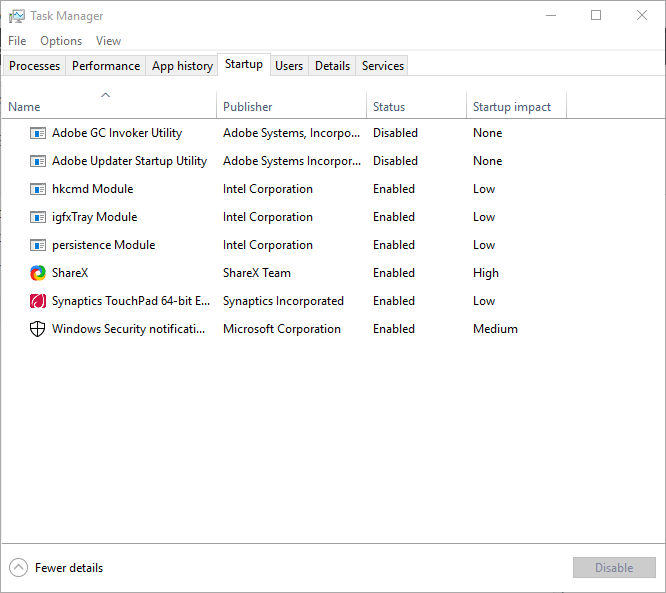This screenshot has width=666, height=593.
Task: Select the ShareX name text
Action: [x=70, y=273]
